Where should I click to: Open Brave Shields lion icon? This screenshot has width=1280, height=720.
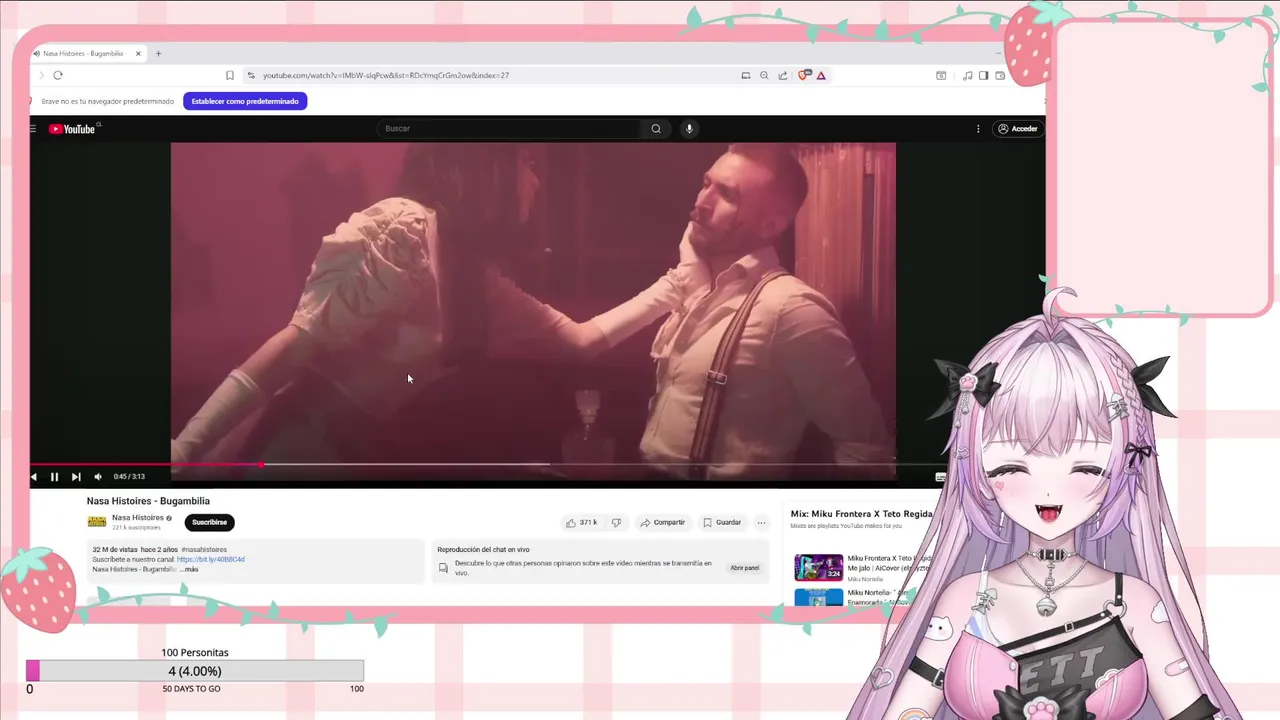pos(803,75)
